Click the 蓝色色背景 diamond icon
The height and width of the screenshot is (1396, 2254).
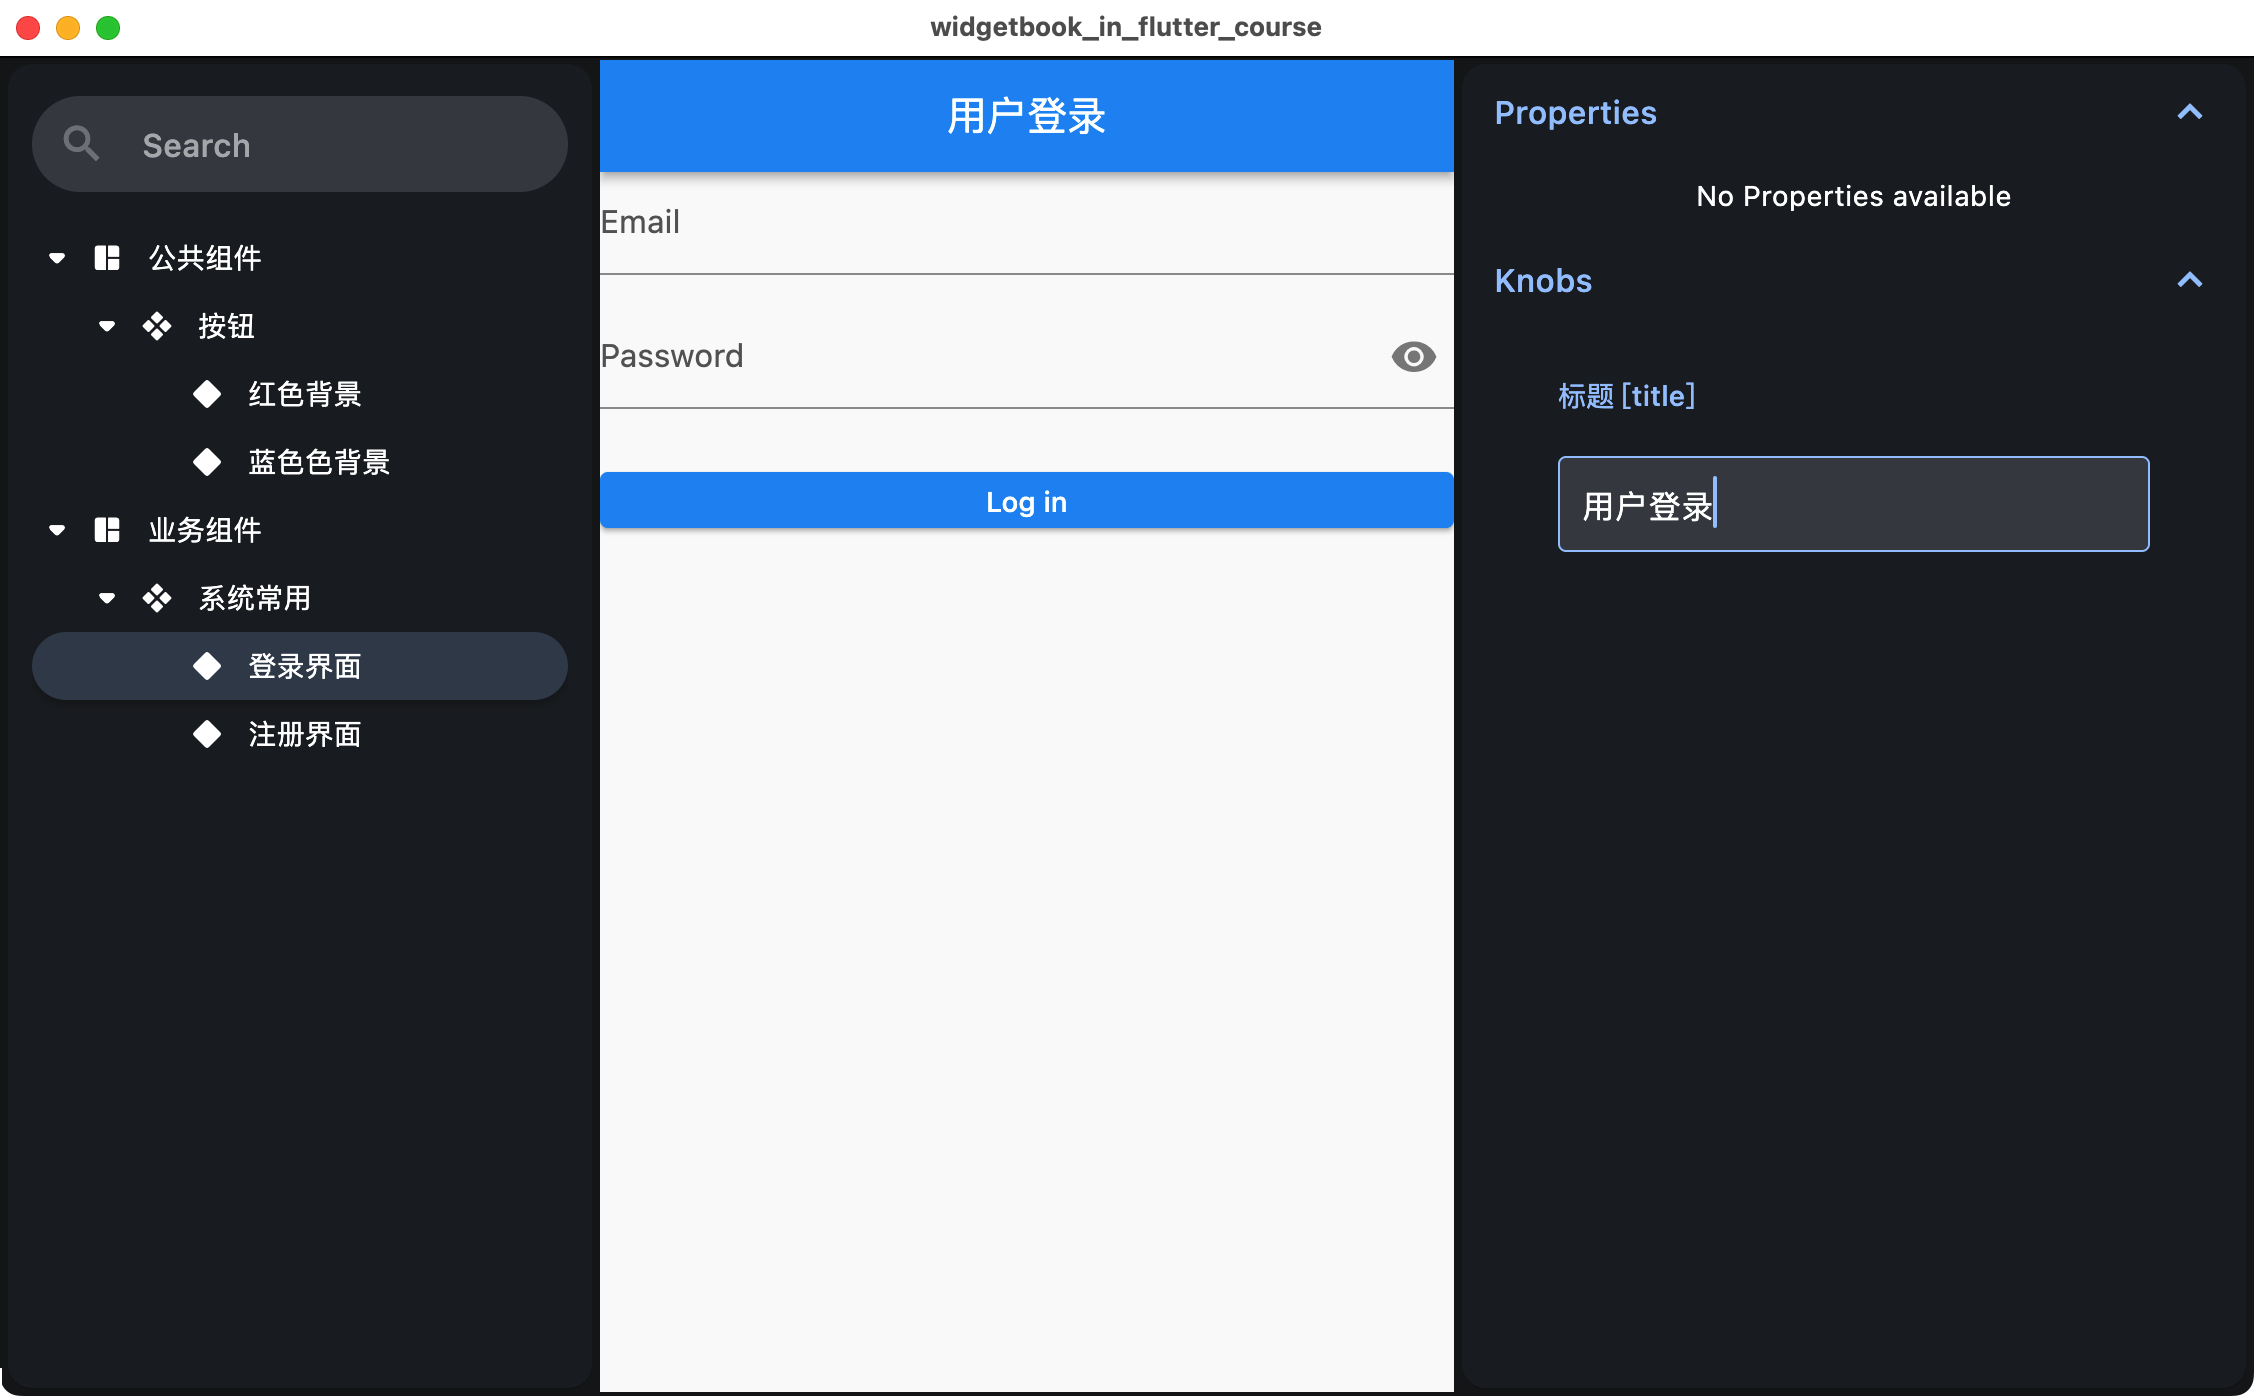(x=207, y=462)
